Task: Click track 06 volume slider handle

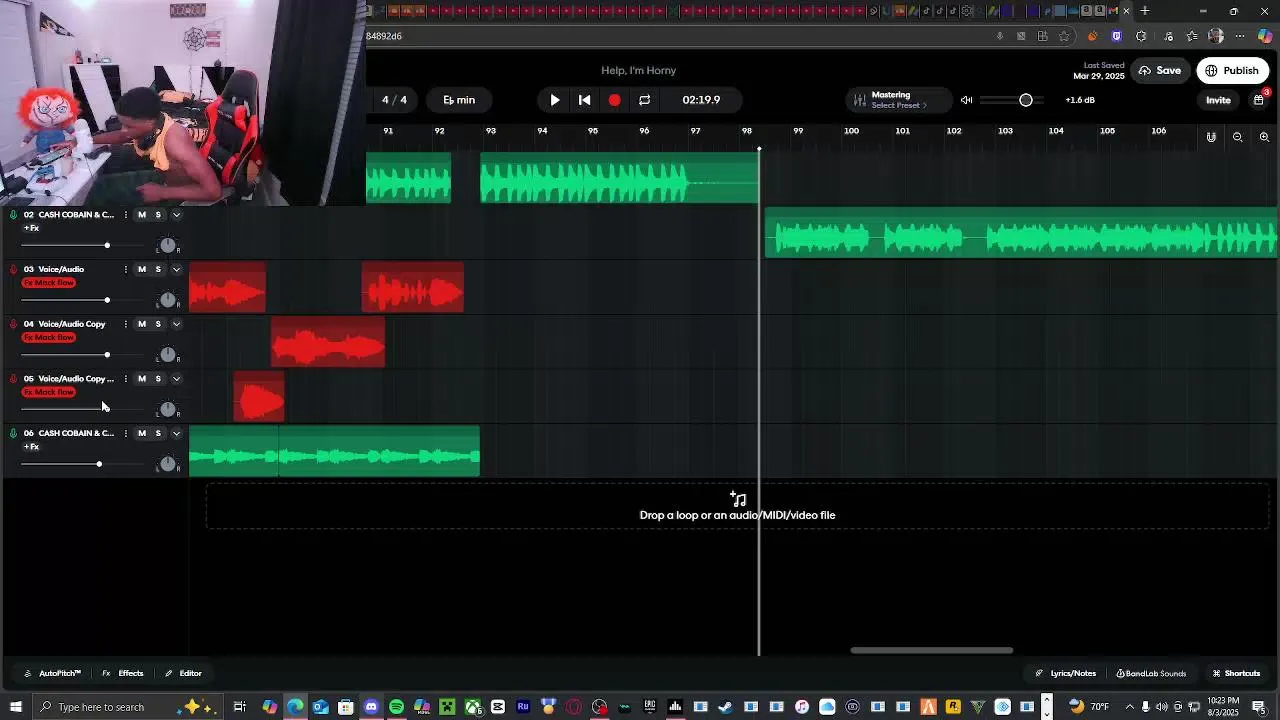Action: (99, 464)
